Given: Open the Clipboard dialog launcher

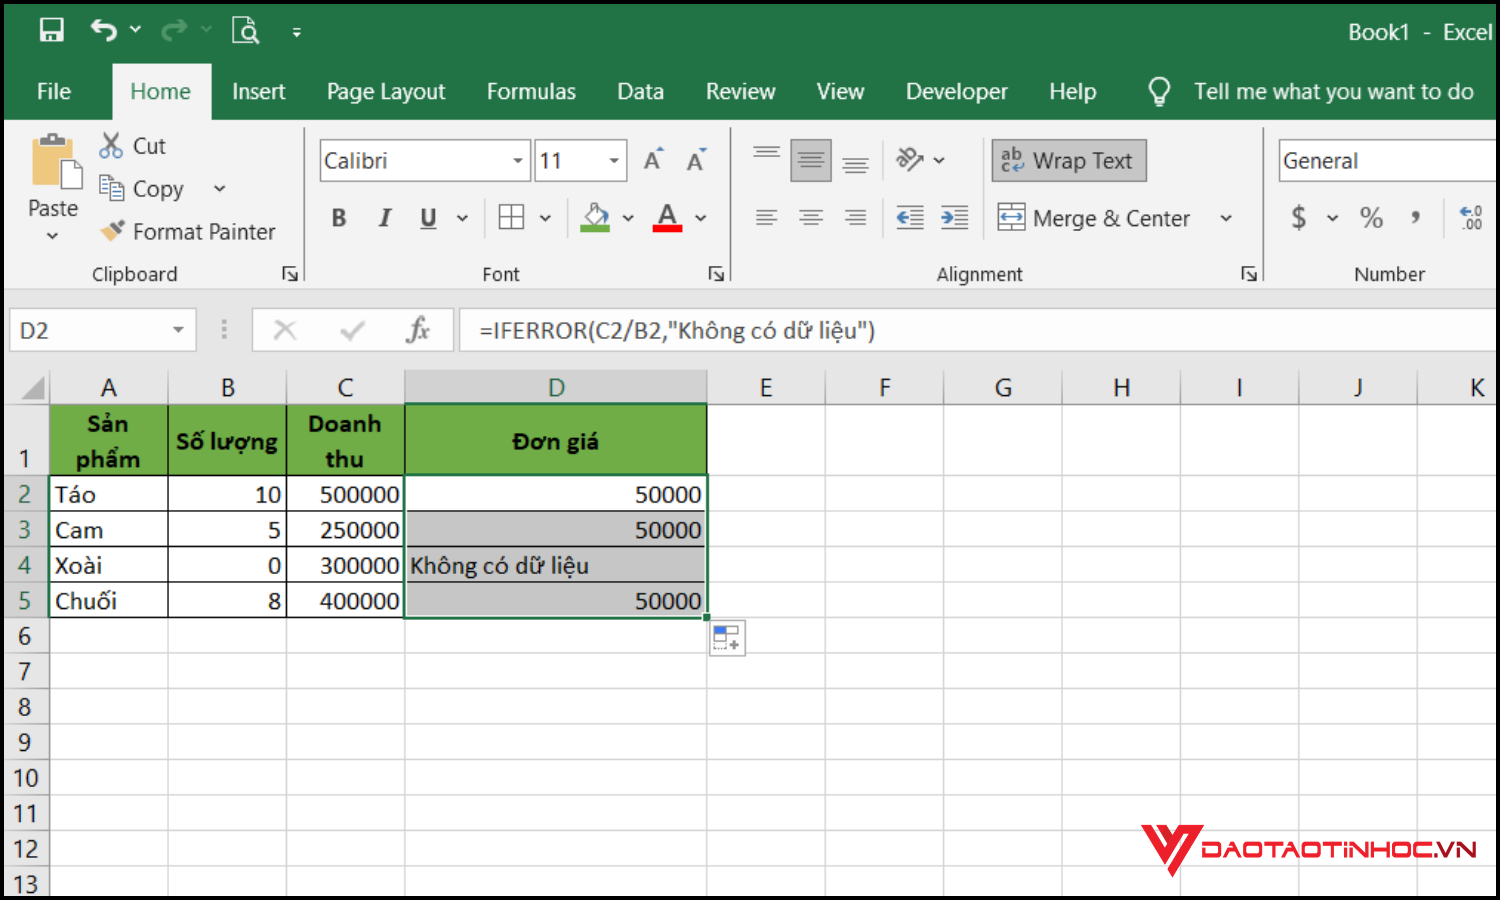Looking at the screenshot, I should click(x=289, y=273).
